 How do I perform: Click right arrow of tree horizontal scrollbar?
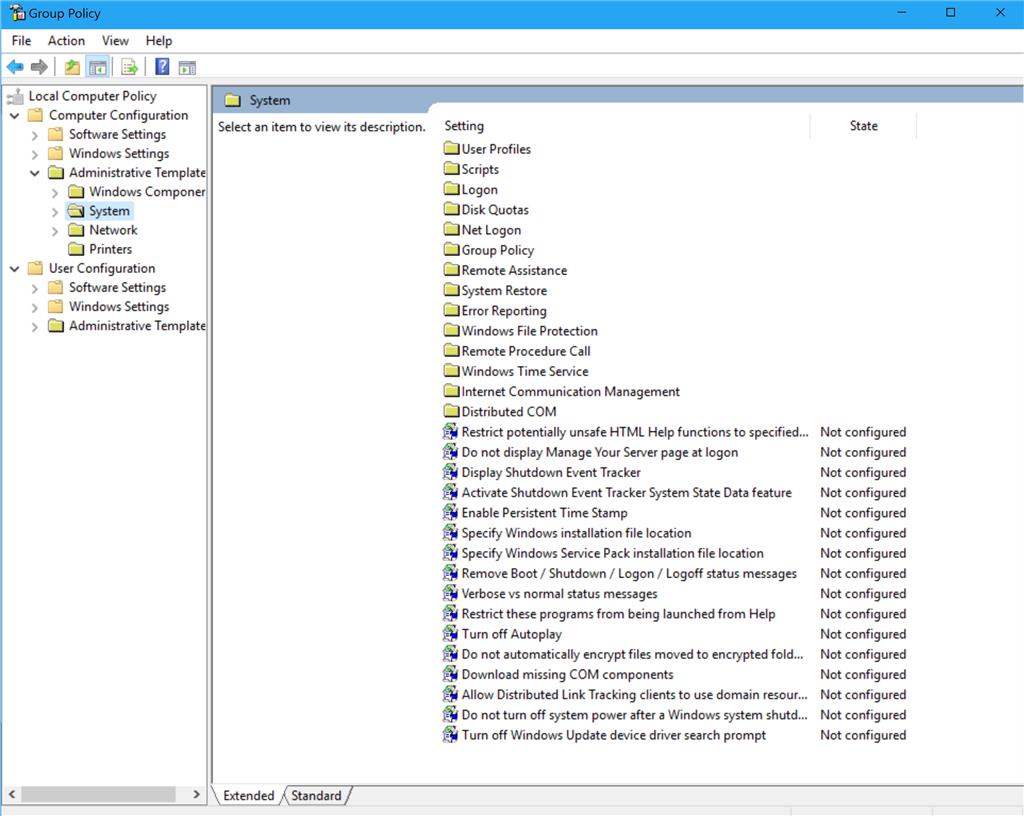pyautogui.click(x=196, y=794)
